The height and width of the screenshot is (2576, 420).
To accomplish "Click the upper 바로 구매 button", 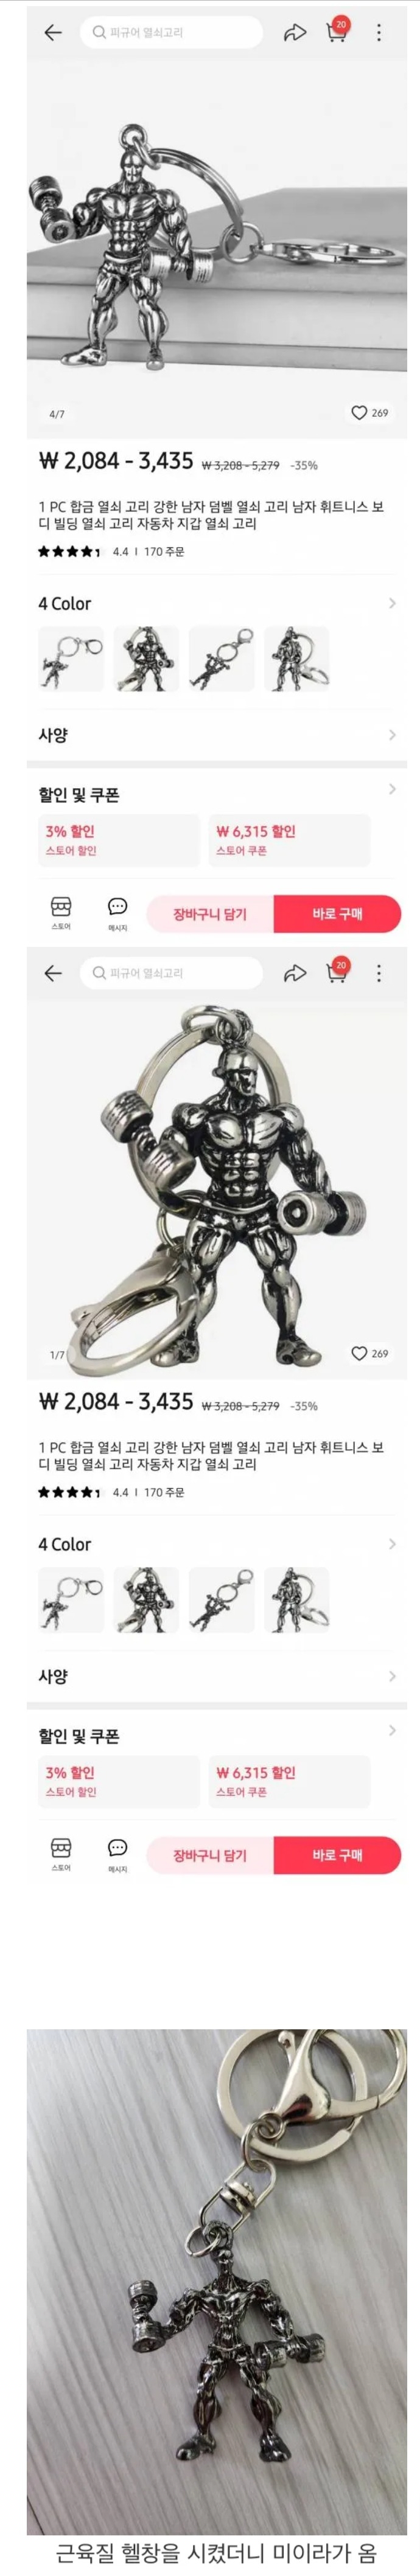I will (337, 914).
